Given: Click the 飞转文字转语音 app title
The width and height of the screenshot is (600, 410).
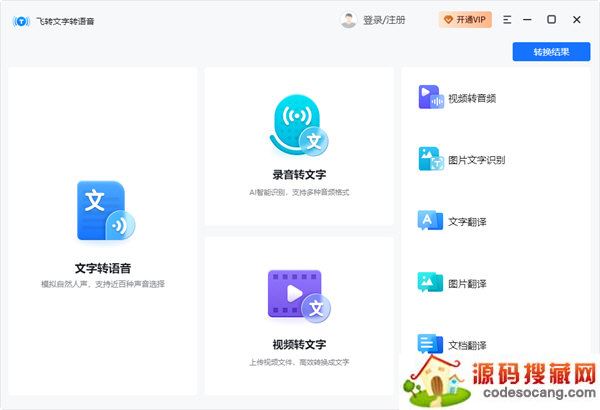Looking at the screenshot, I should pyautogui.click(x=65, y=21).
